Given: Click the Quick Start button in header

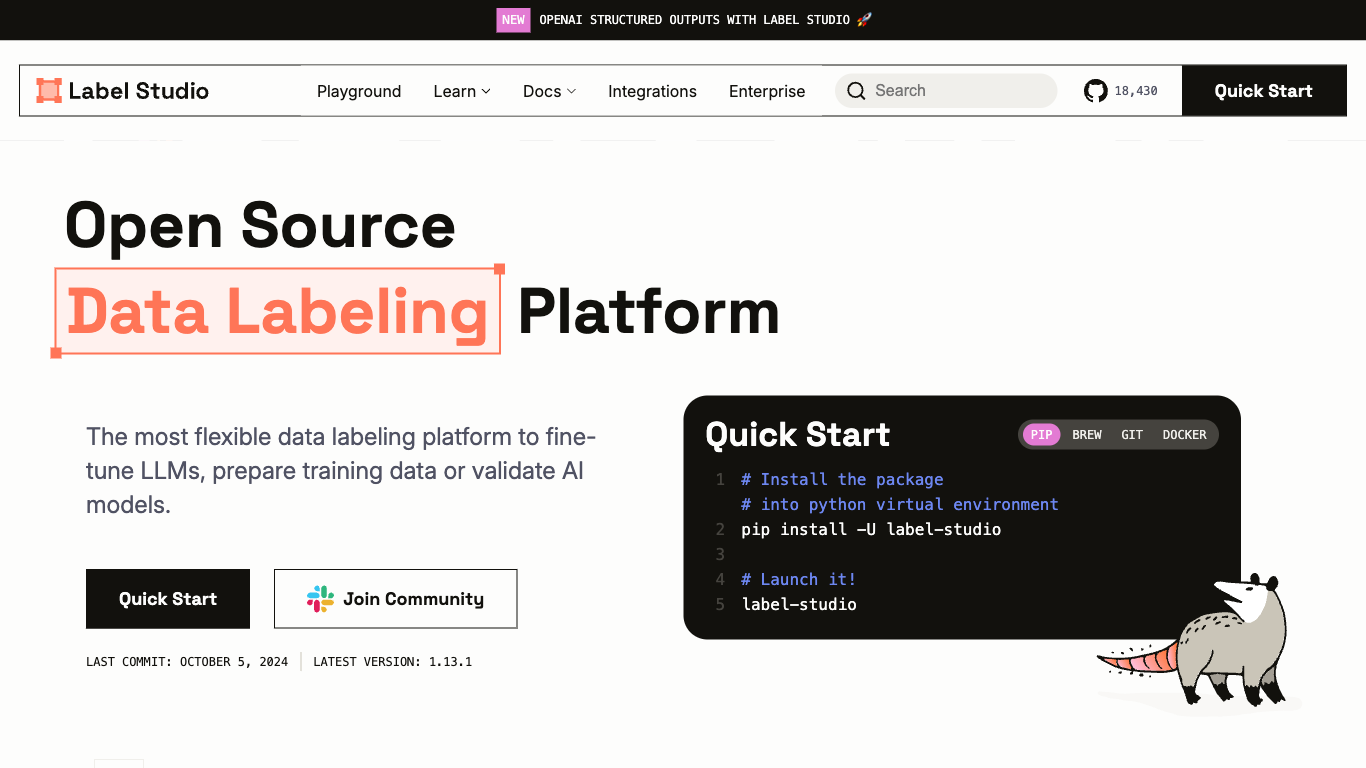Looking at the screenshot, I should pyautogui.click(x=1264, y=91).
